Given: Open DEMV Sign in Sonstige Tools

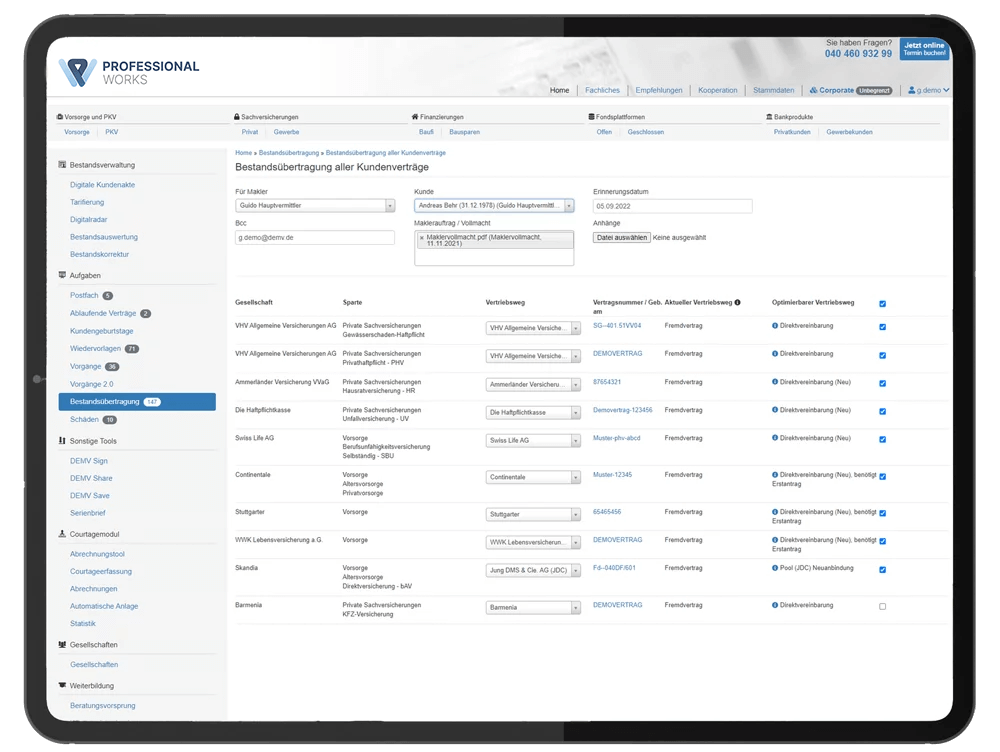Looking at the screenshot, I should pyautogui.click(x=89, y=461).
